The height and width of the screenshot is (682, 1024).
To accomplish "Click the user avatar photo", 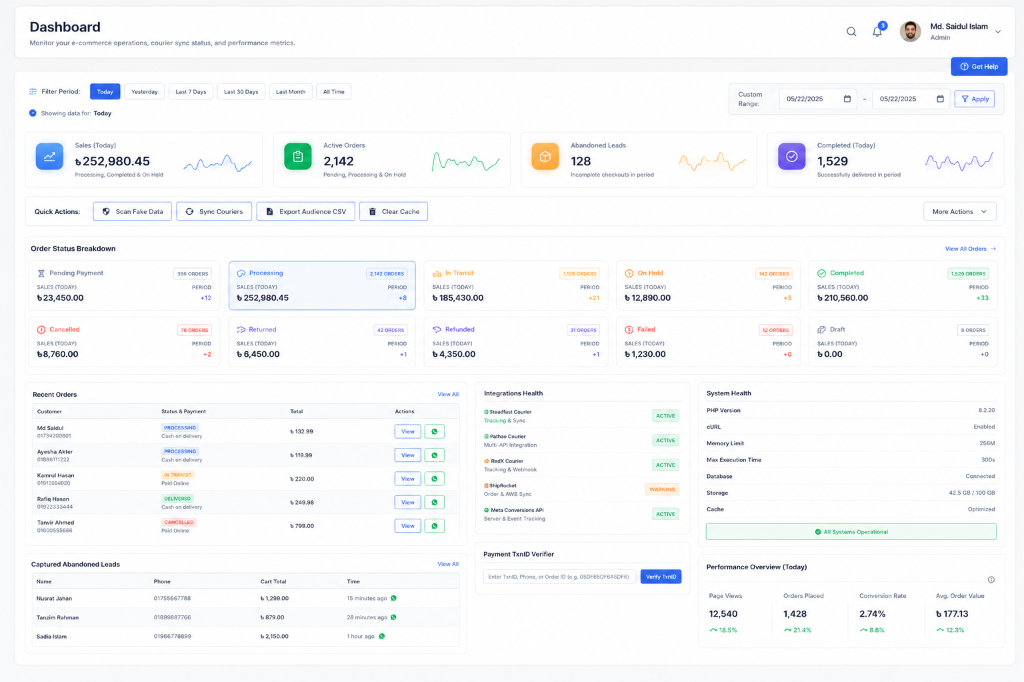I will 910,31.
